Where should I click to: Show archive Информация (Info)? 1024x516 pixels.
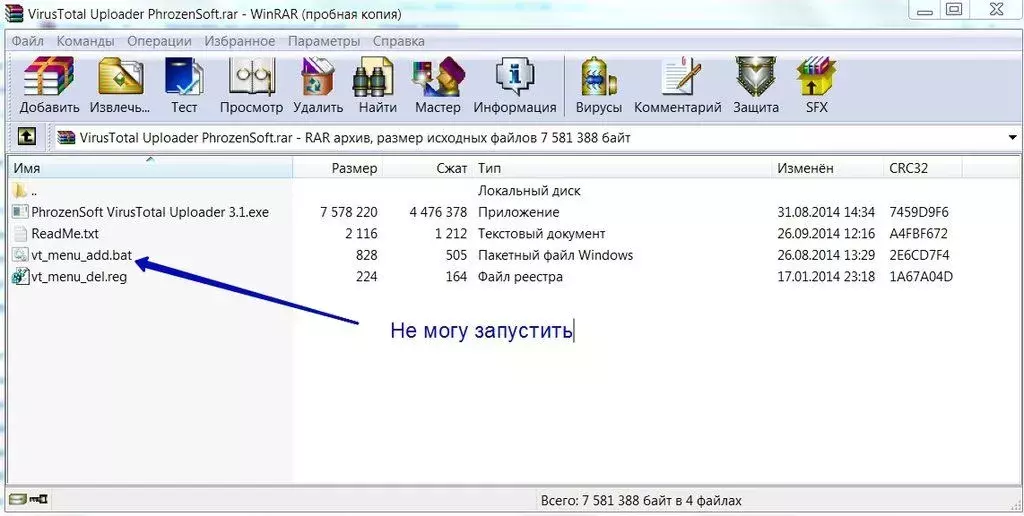click(515, 77)
